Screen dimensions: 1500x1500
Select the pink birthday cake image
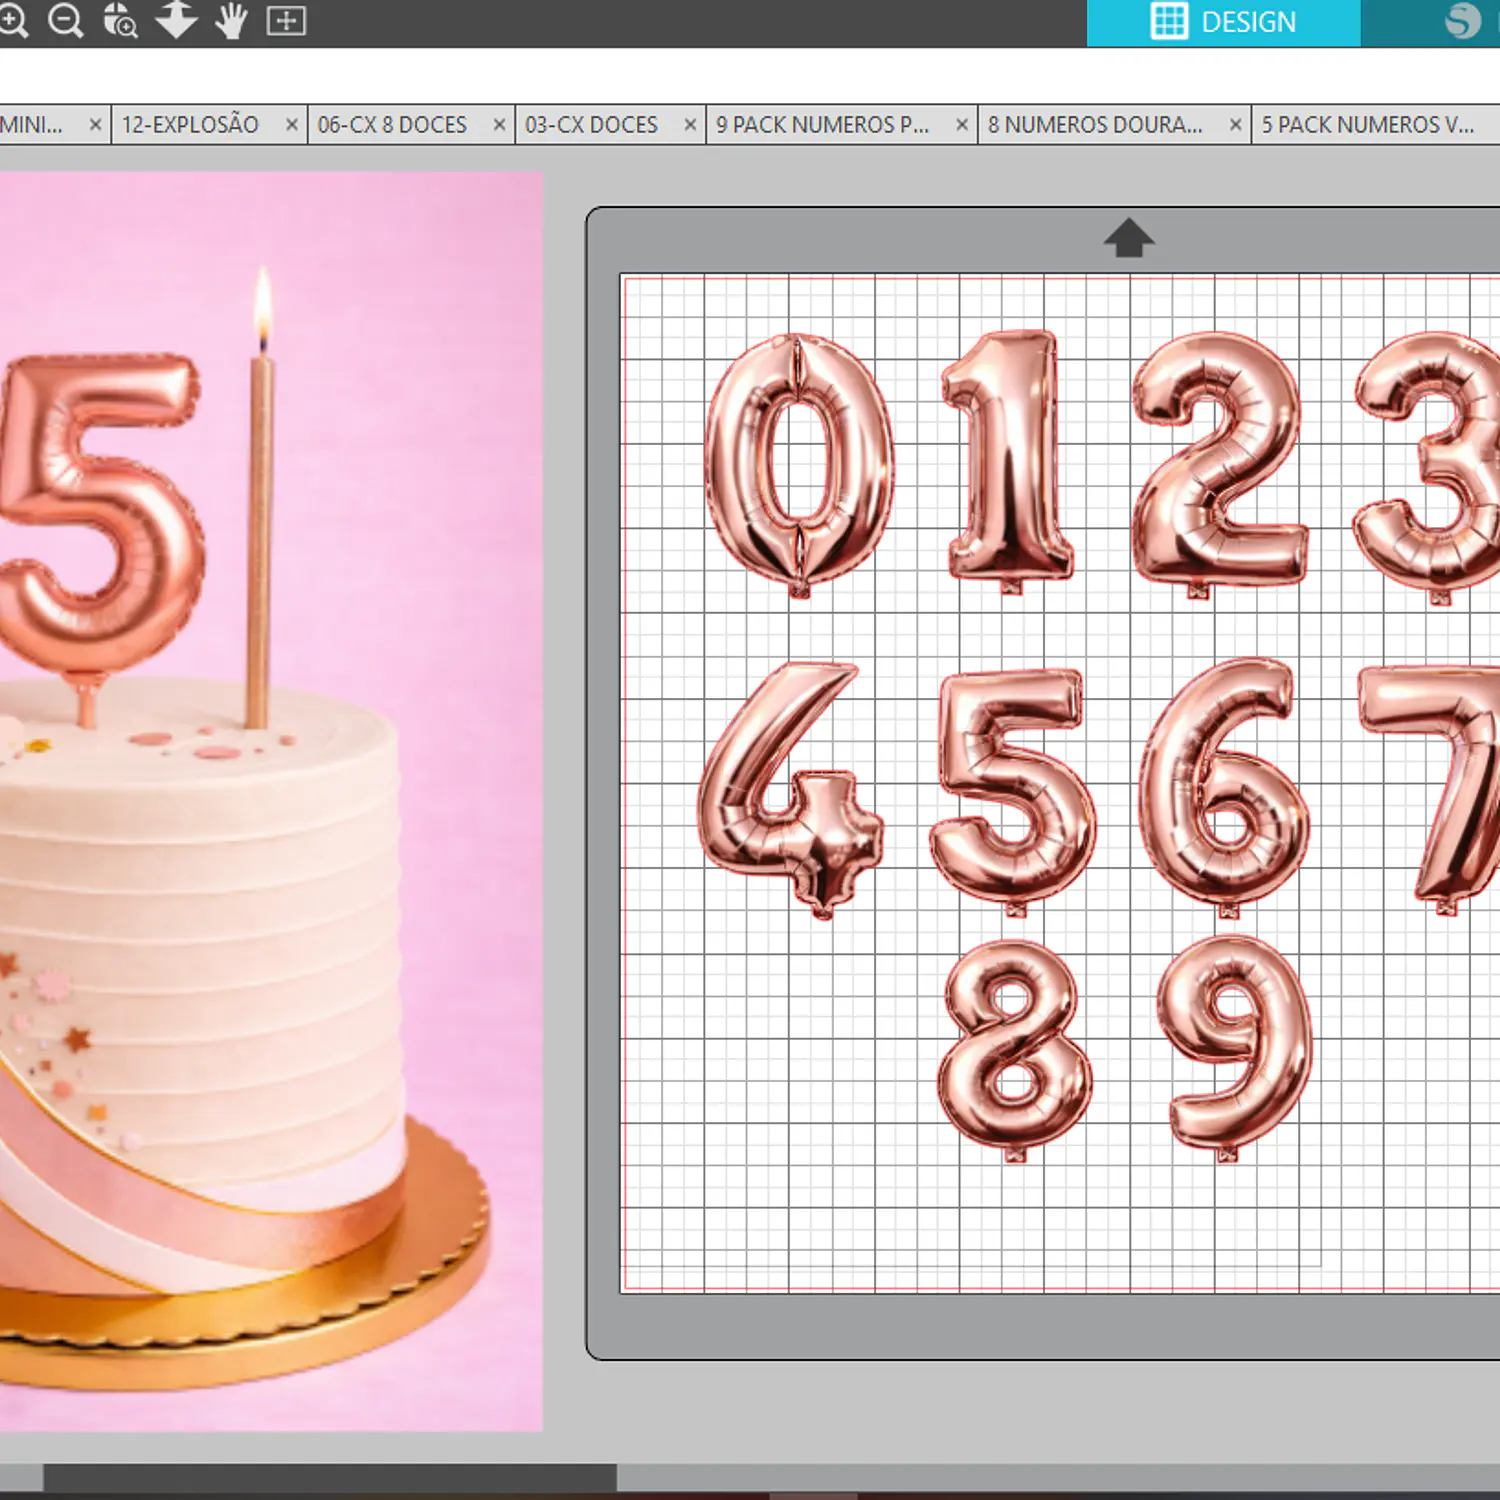pos(271,801)
